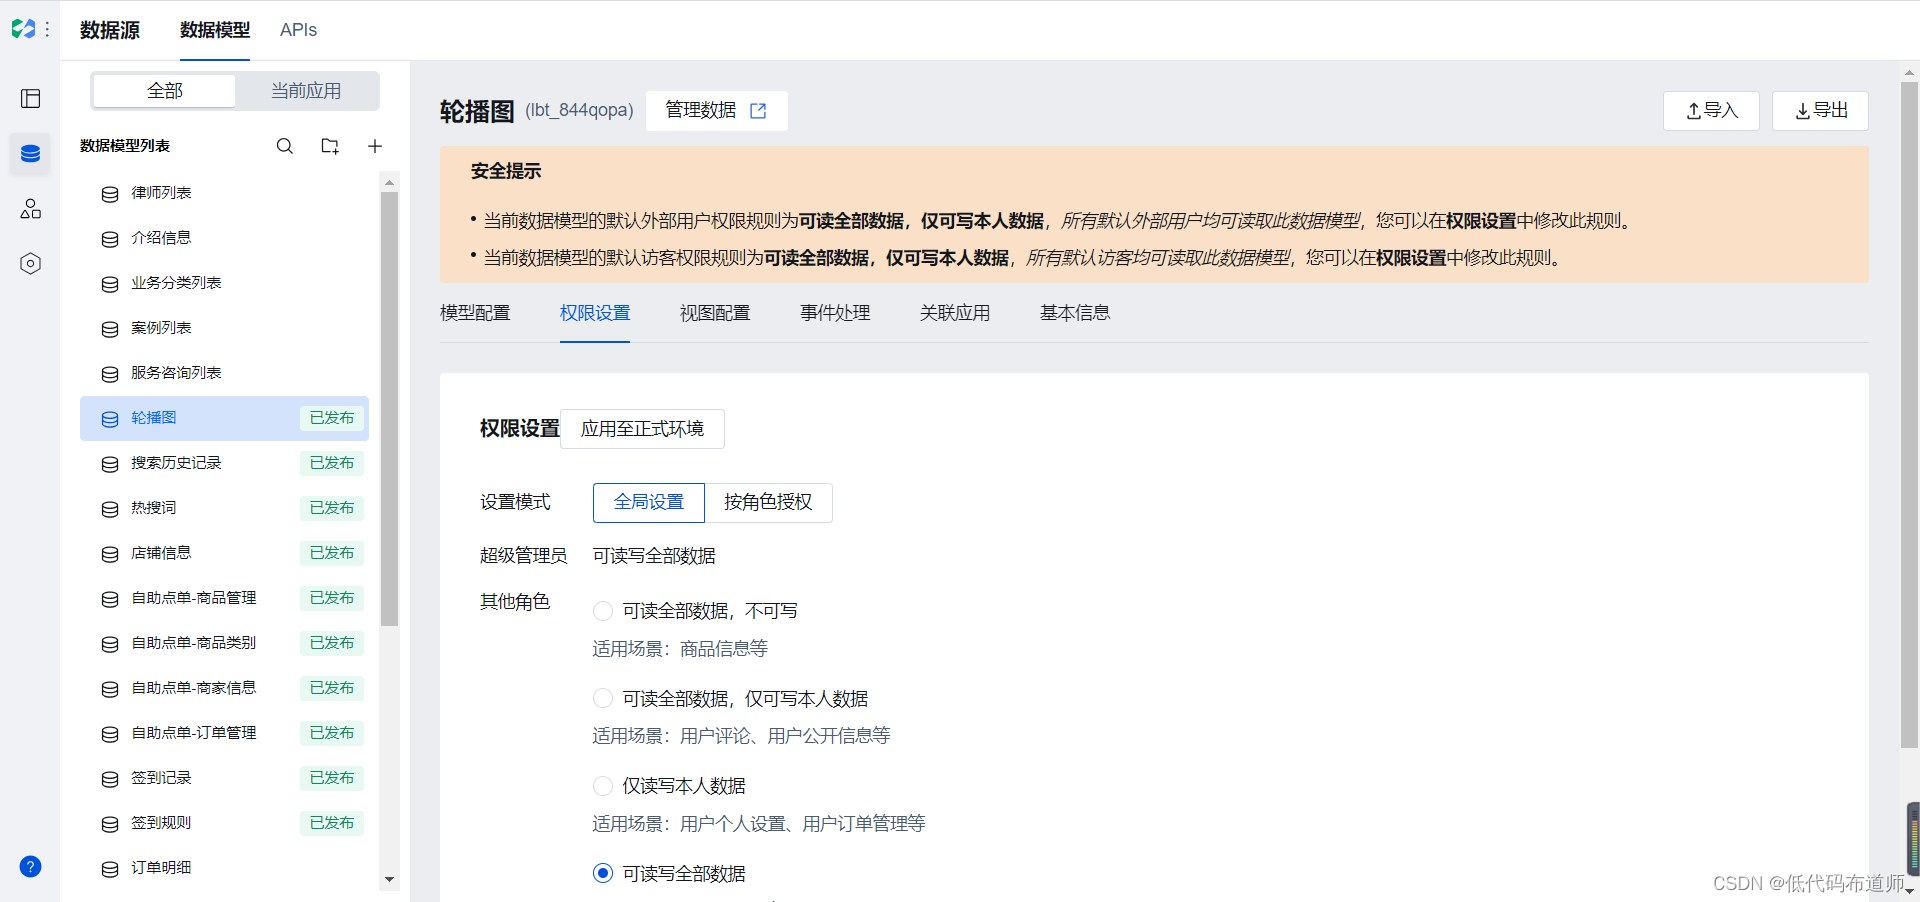This screenshot has height=902, width=1920.
Task: Click the blue help question mark icon
Action: (31, 866)
